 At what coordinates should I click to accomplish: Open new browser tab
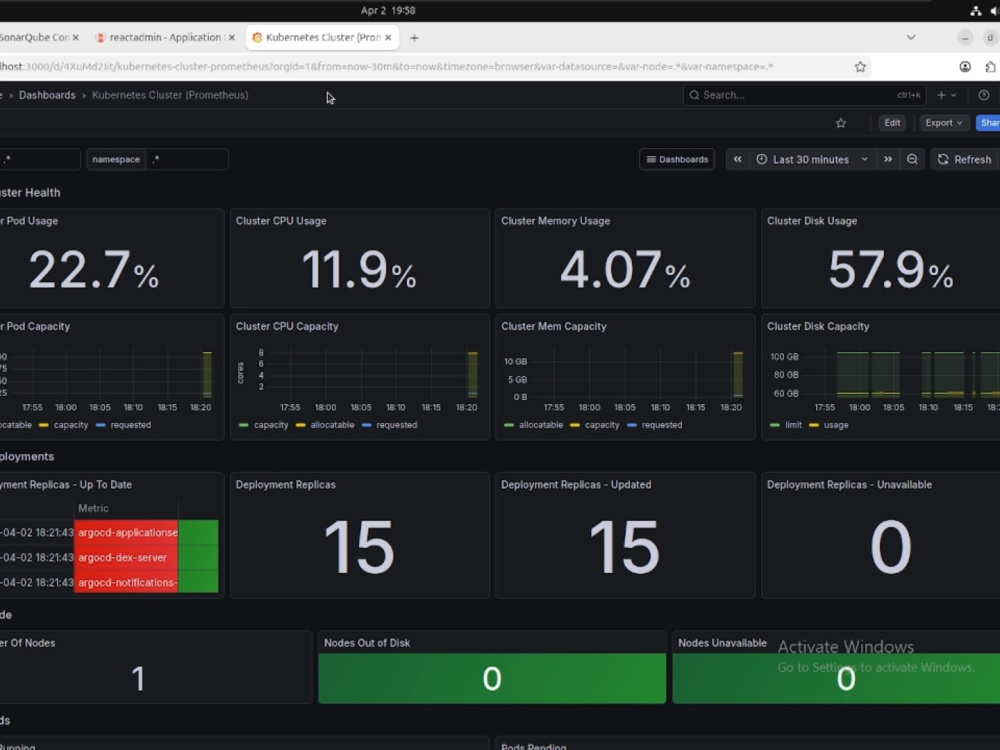click(x=414, y=38)
